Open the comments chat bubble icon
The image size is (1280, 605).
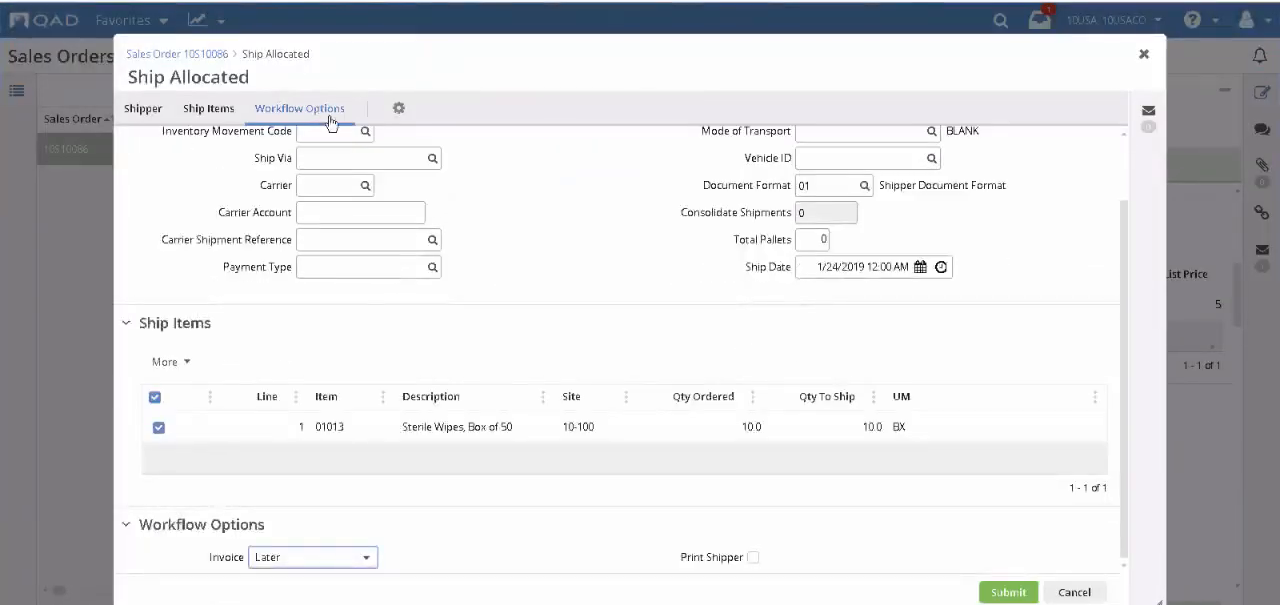(1262, 129)
